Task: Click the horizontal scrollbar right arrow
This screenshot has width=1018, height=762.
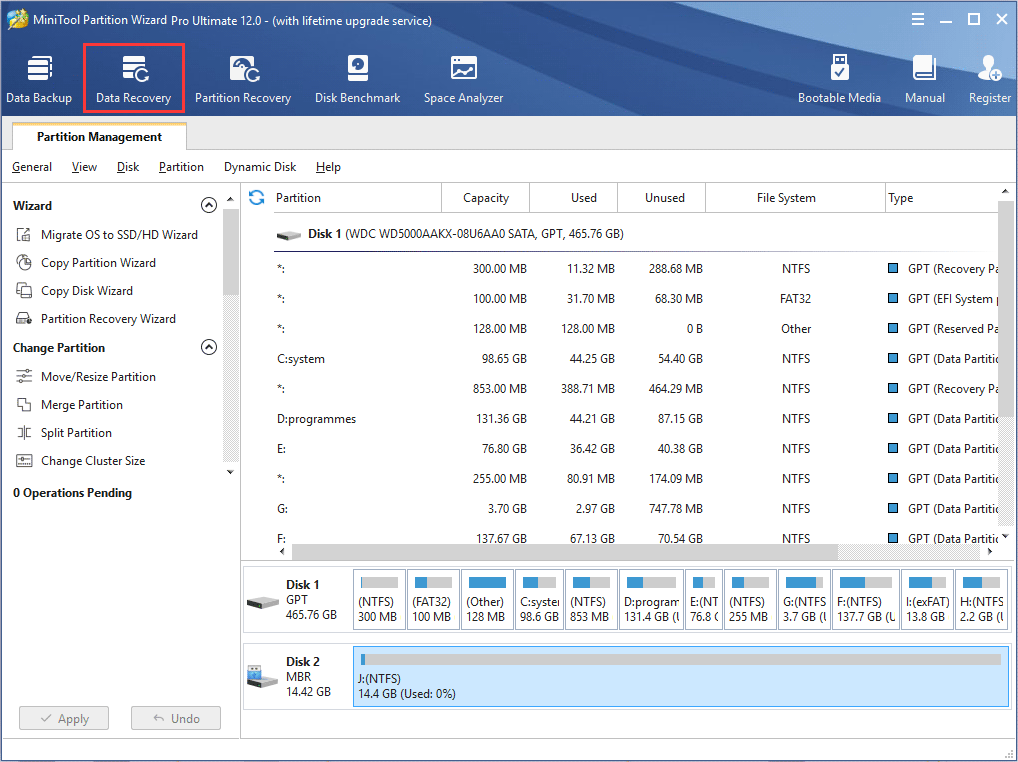Action: pos(989,552)
